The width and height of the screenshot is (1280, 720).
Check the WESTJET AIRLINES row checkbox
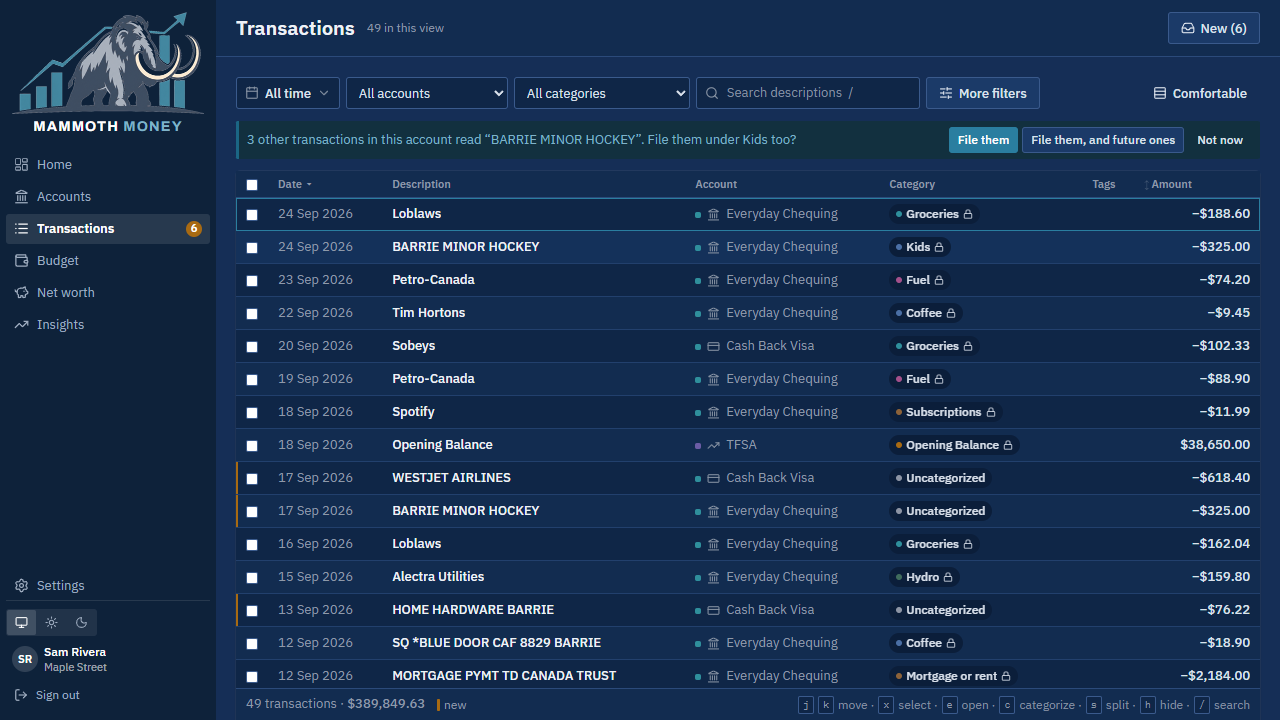click(x=252, y=479)
